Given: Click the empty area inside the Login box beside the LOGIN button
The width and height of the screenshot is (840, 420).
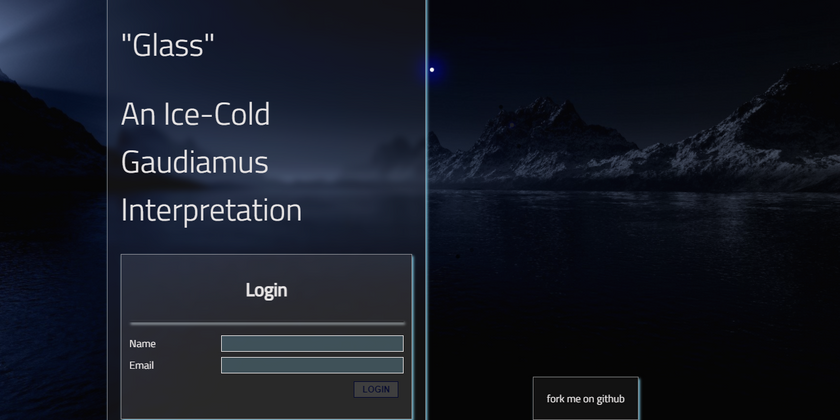Looking at the screenshot, I should 241,389.
